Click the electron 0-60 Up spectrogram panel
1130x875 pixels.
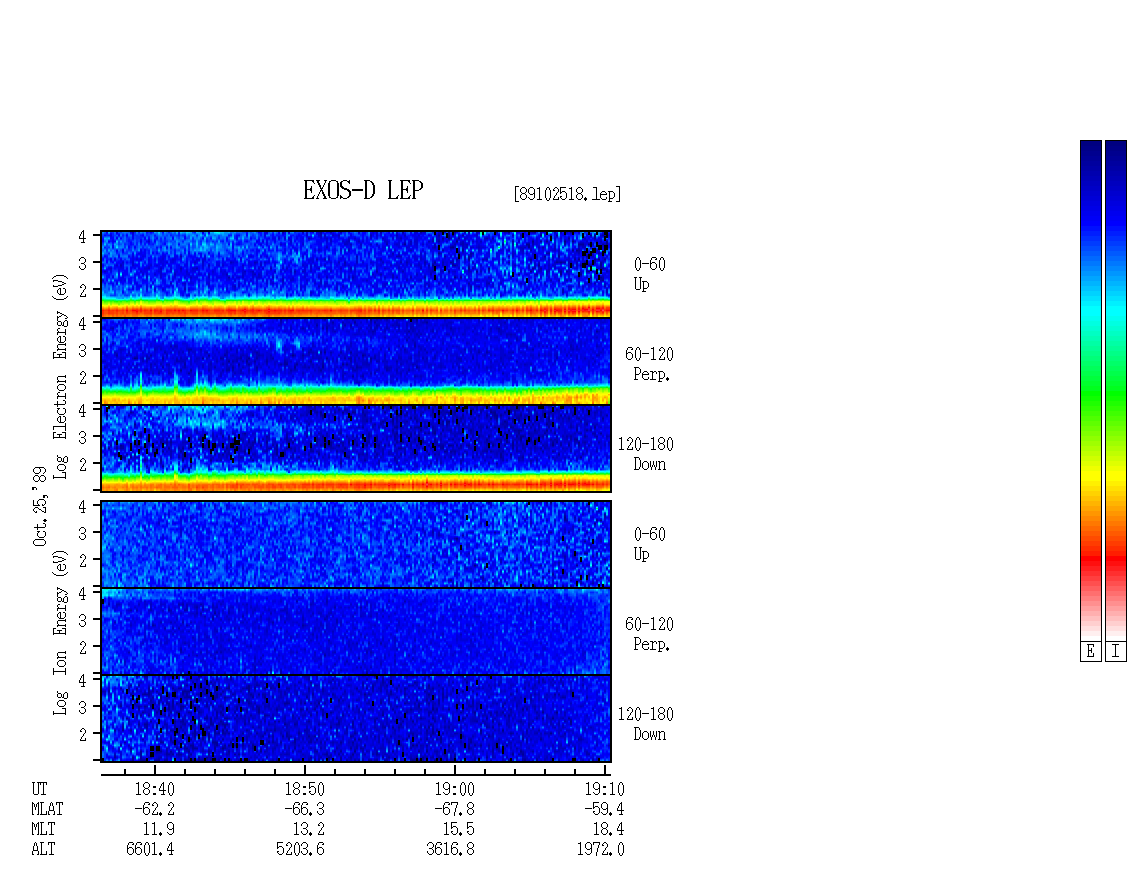click(x=356, y=274)
